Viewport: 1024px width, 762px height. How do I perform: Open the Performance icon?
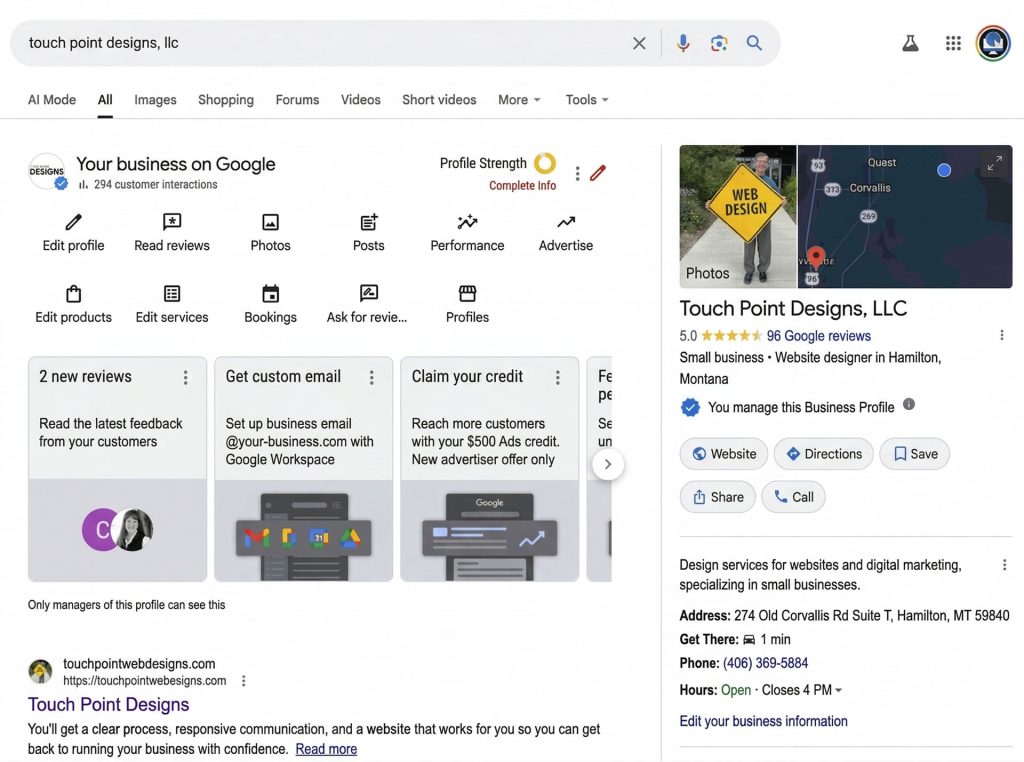(466, 224)
